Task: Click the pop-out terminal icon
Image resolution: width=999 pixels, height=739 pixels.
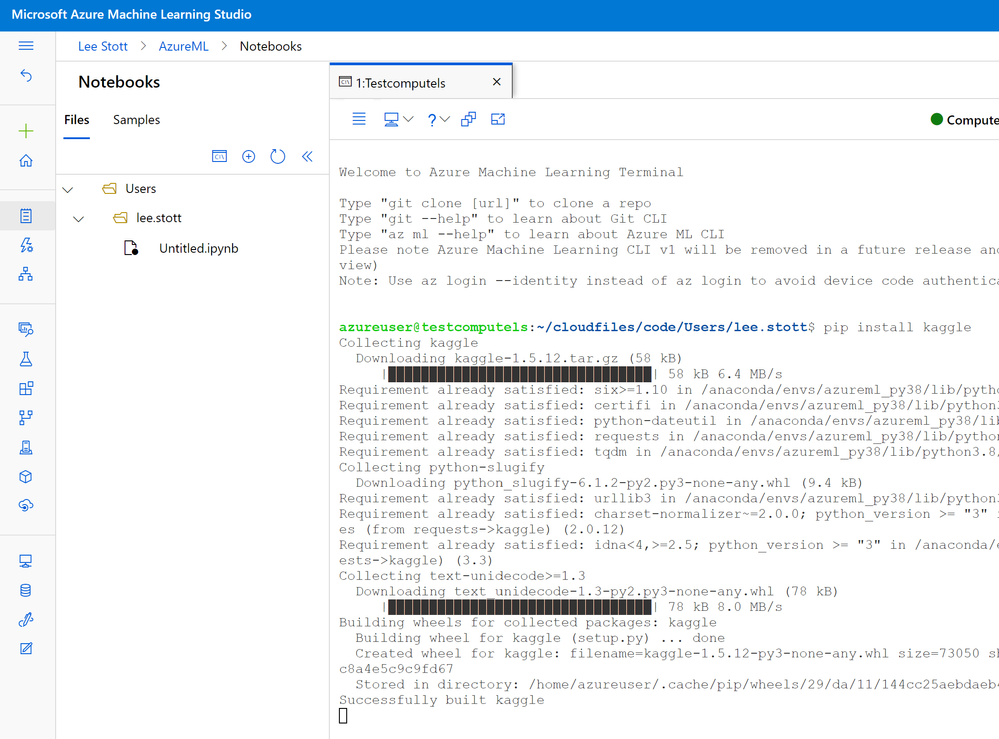Action: tap(498, 119)
